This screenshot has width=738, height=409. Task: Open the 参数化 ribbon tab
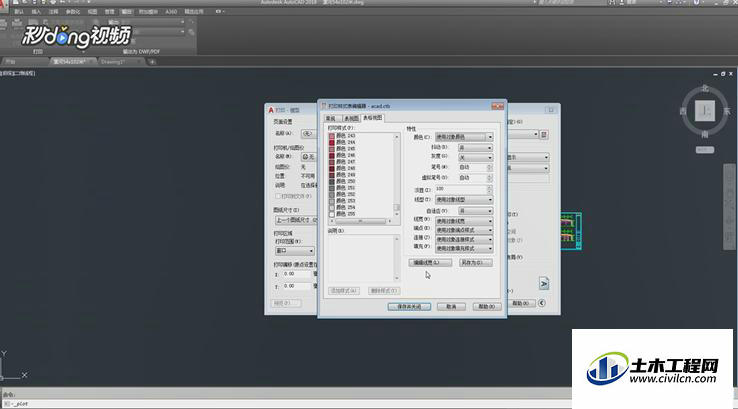73,11
